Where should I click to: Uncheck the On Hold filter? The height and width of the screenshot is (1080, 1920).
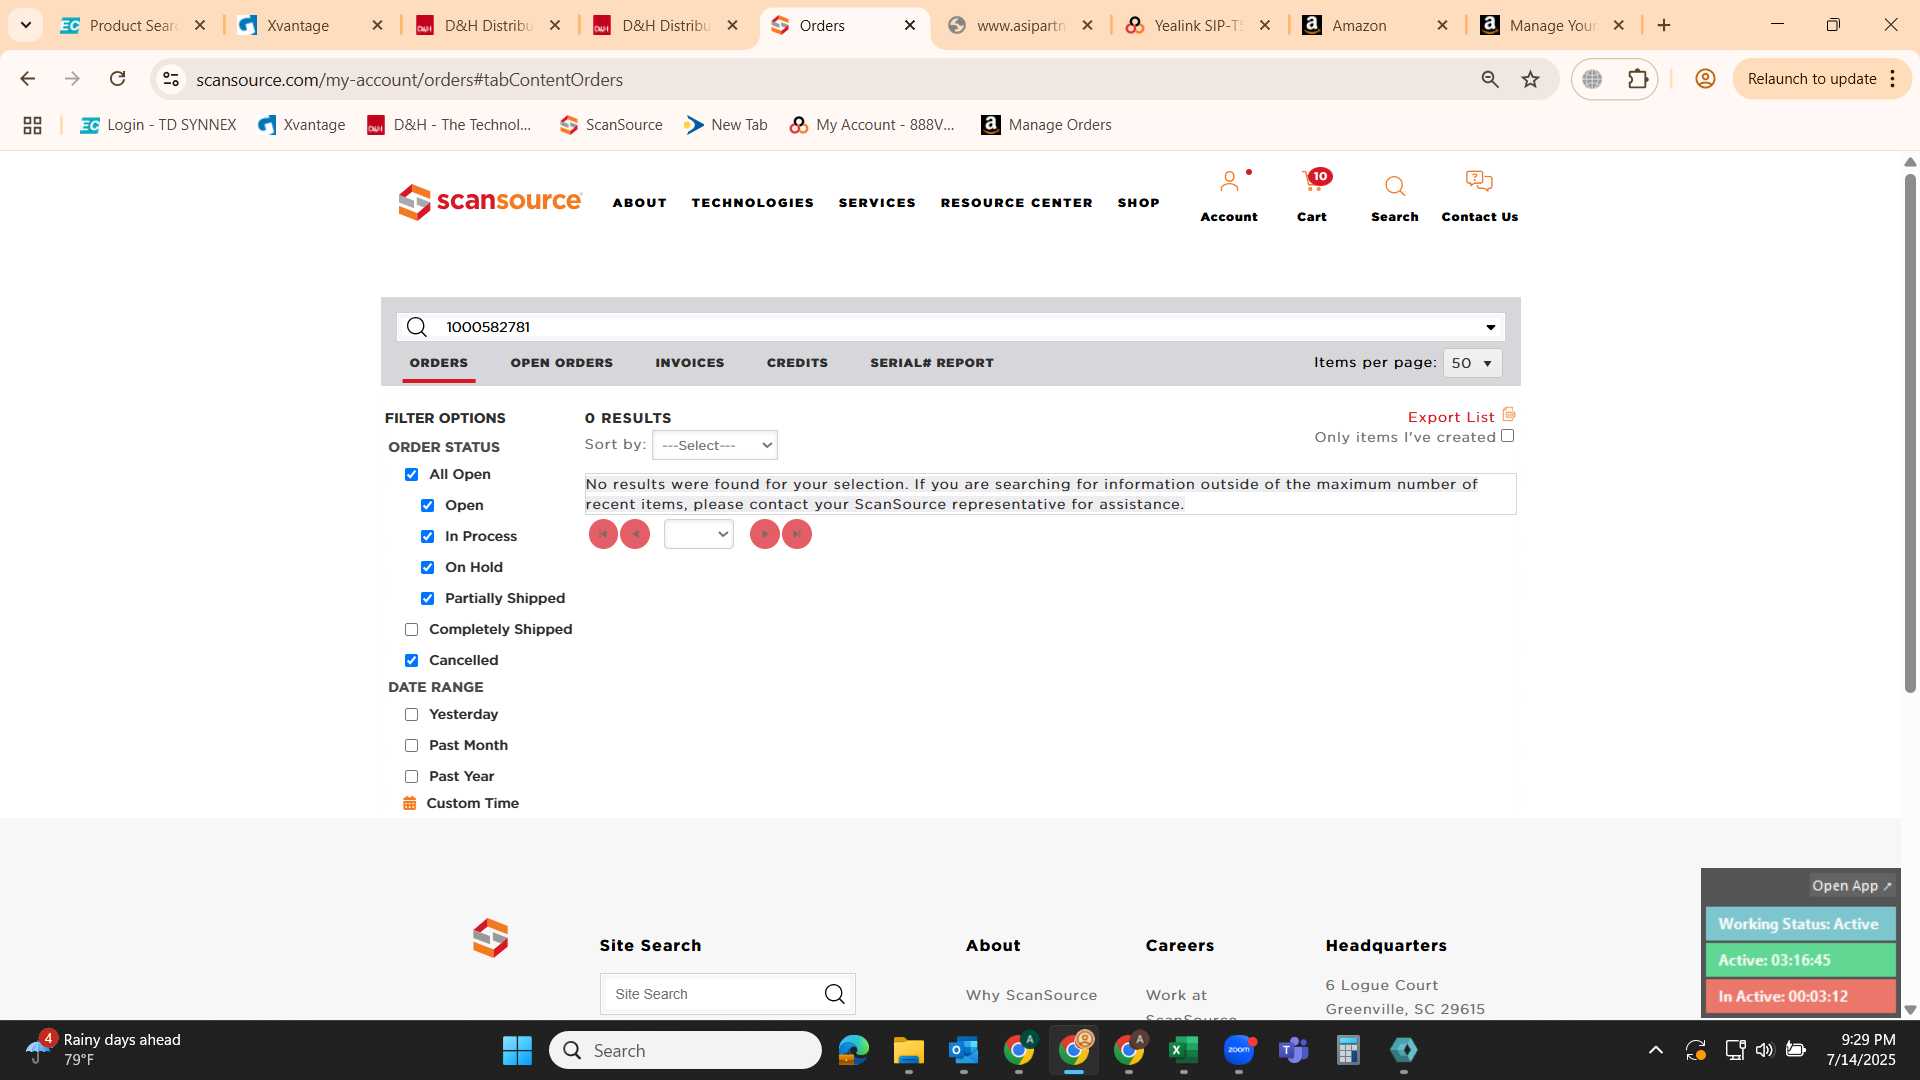tap(427, 568)
